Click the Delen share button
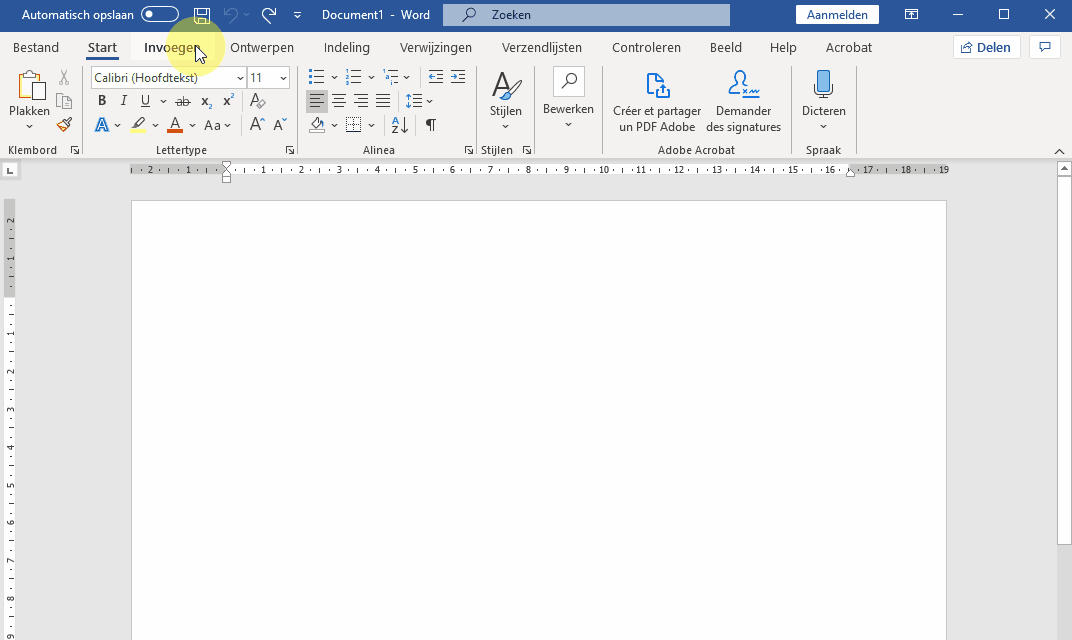This screenshot has width=1072, height=640. click(x=986, y=47)
